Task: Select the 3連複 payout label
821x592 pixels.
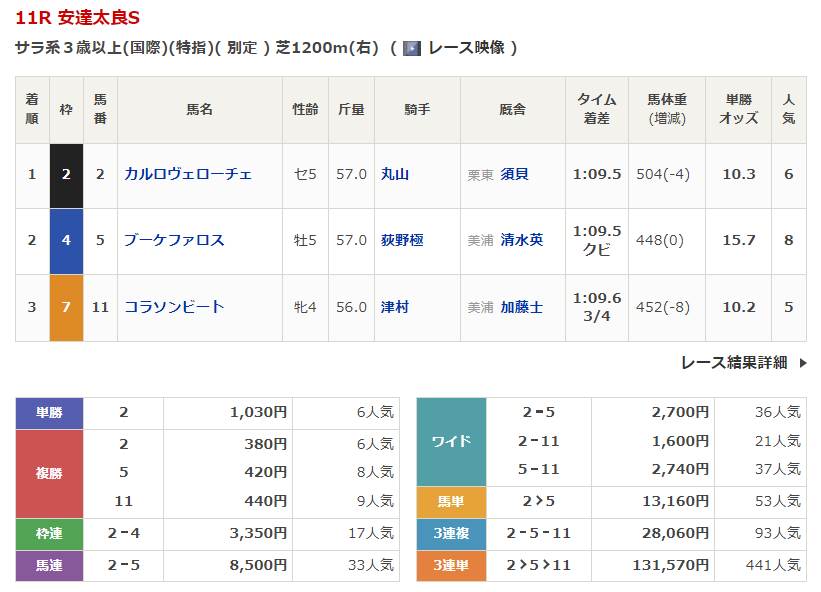Action: 451,534
